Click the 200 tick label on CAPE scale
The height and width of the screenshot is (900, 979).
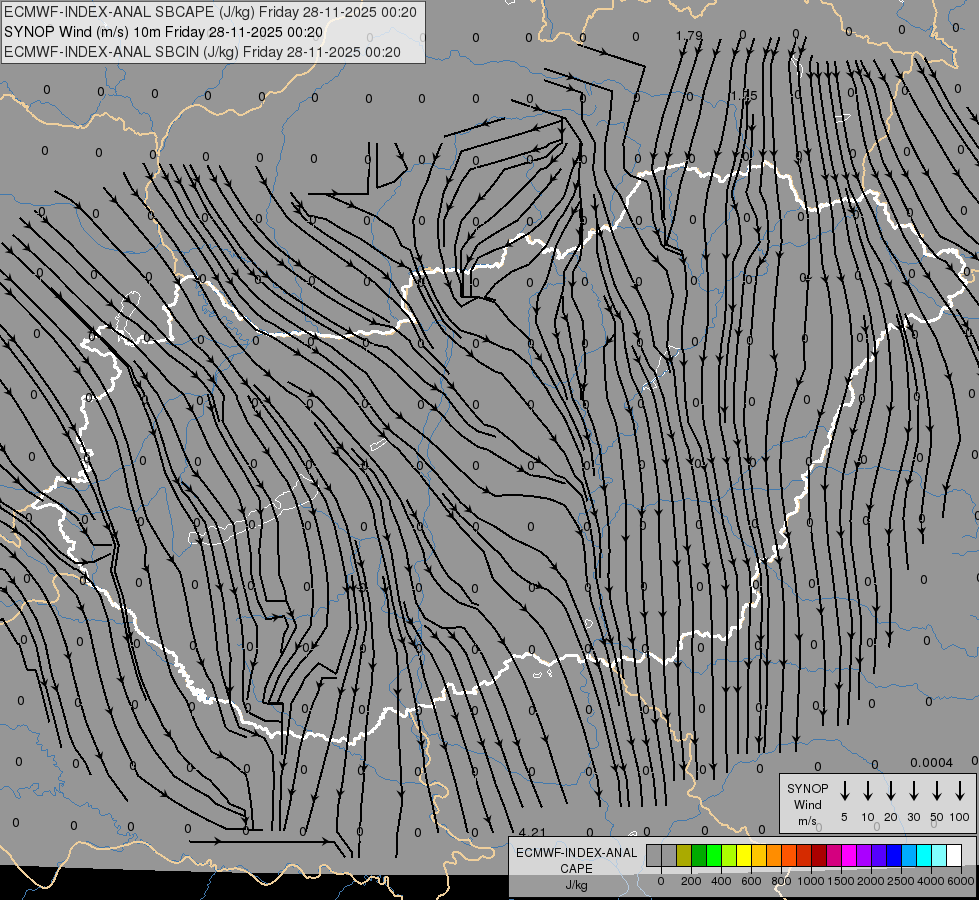point(691,881)
